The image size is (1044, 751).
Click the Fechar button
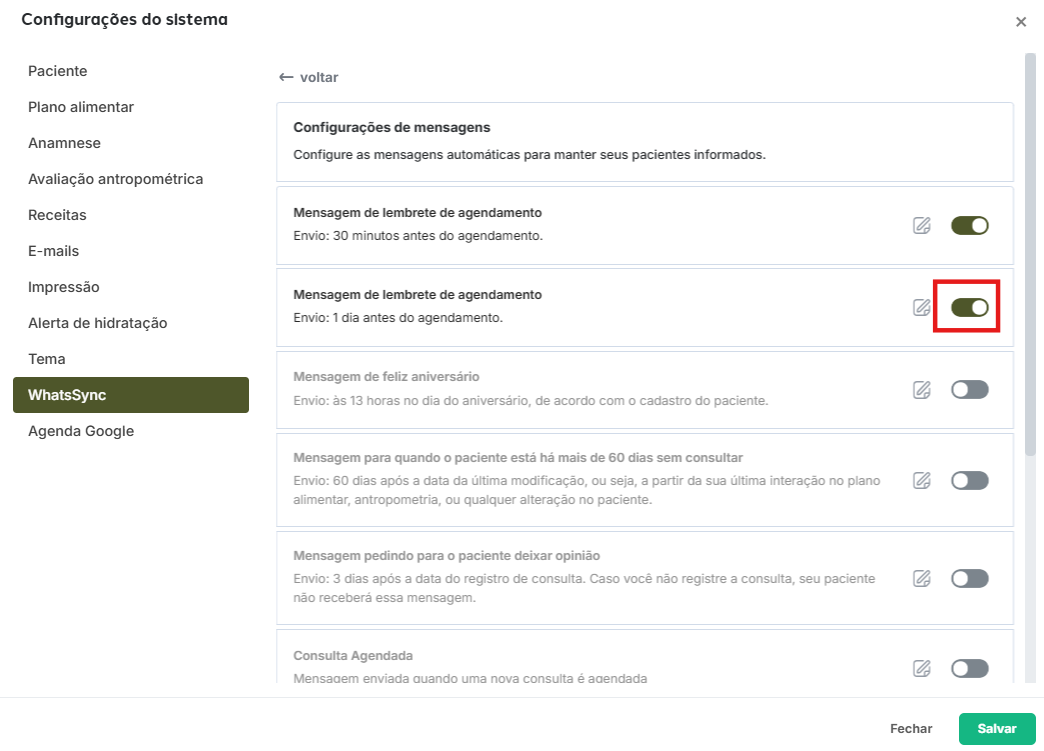click(x=911, y=729)
